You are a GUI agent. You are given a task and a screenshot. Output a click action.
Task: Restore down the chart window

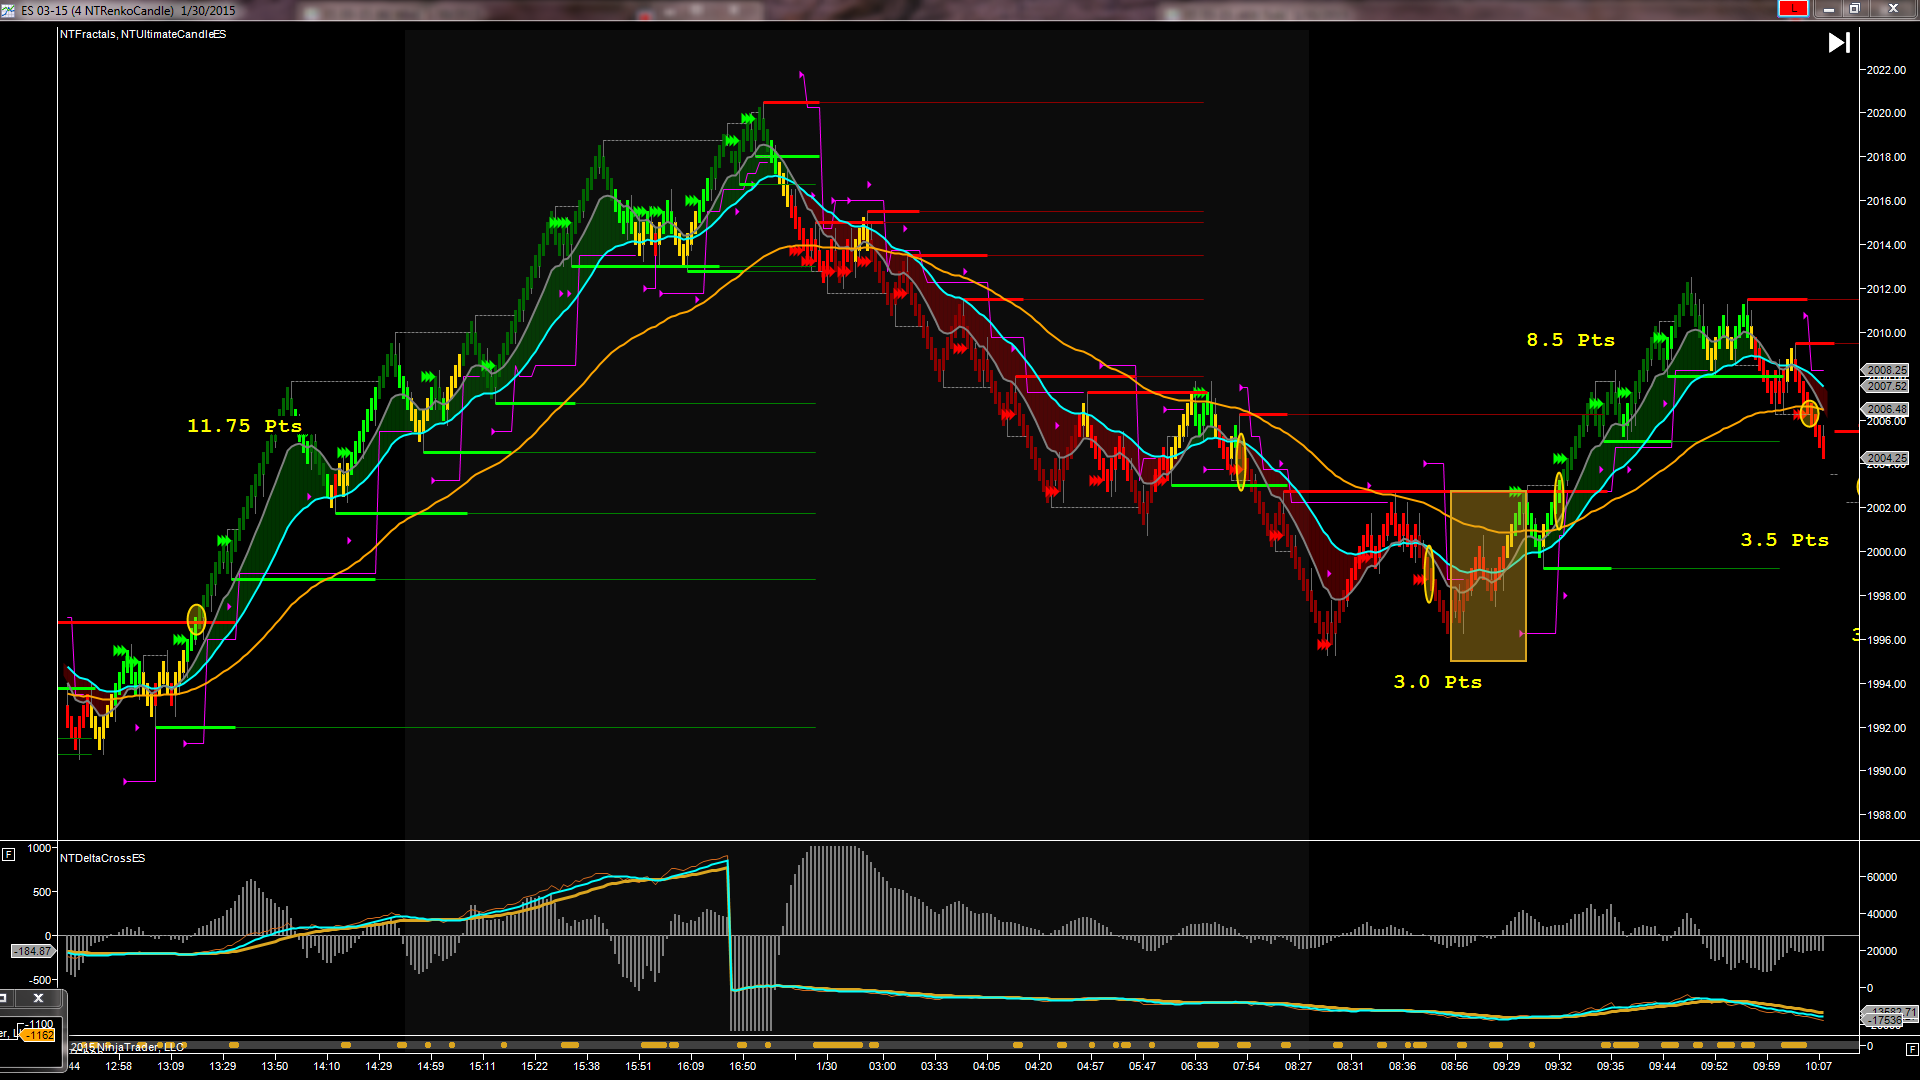(x=1855, y=9)
